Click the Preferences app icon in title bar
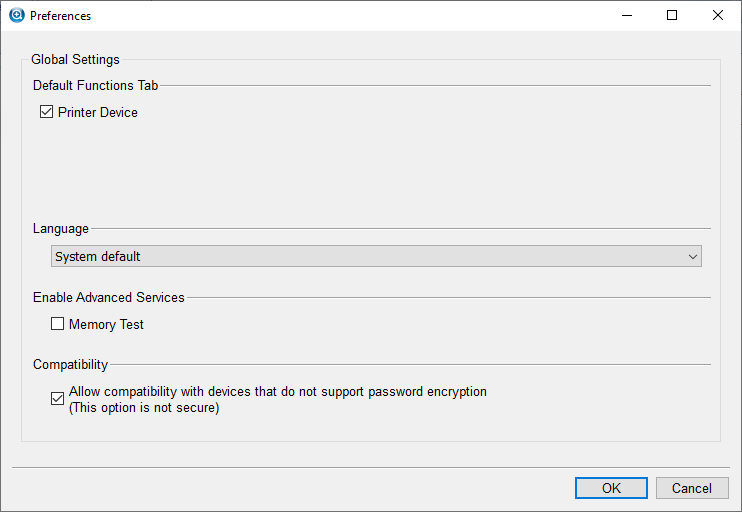The image size is (742, 512). point(17,15)
